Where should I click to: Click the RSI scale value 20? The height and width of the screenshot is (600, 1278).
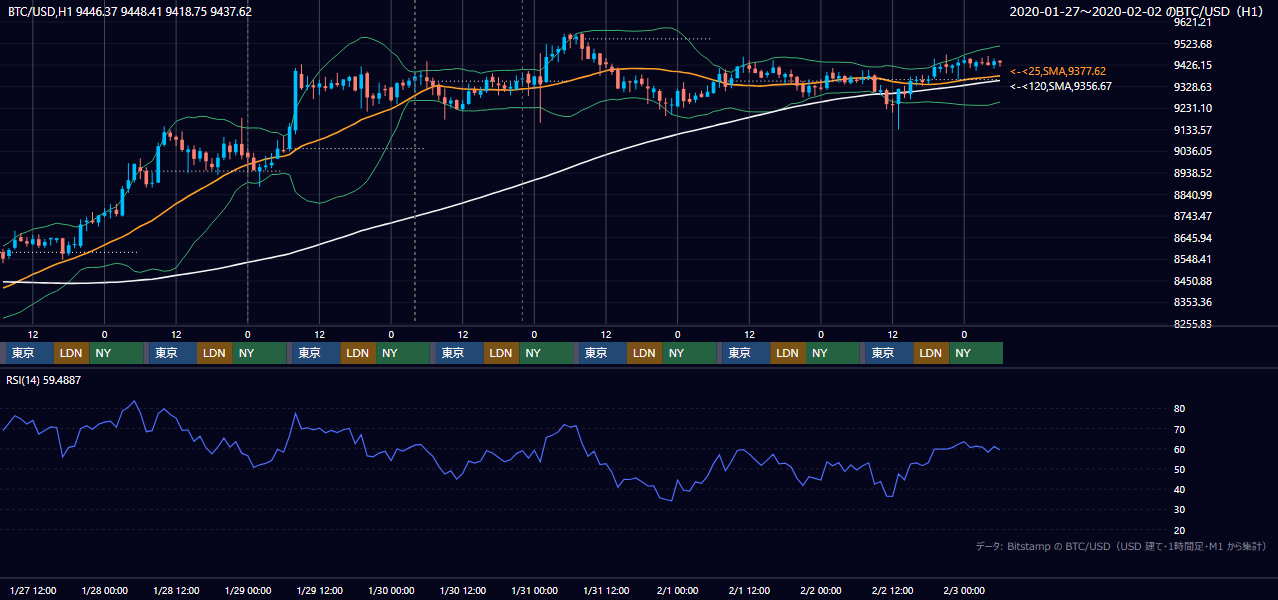click(1180, 530)
